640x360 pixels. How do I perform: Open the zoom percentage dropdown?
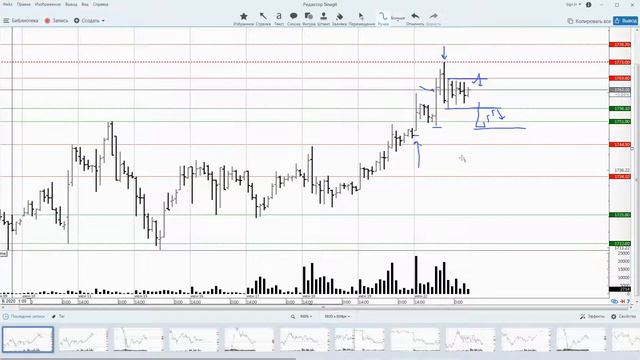coord(306,316)
